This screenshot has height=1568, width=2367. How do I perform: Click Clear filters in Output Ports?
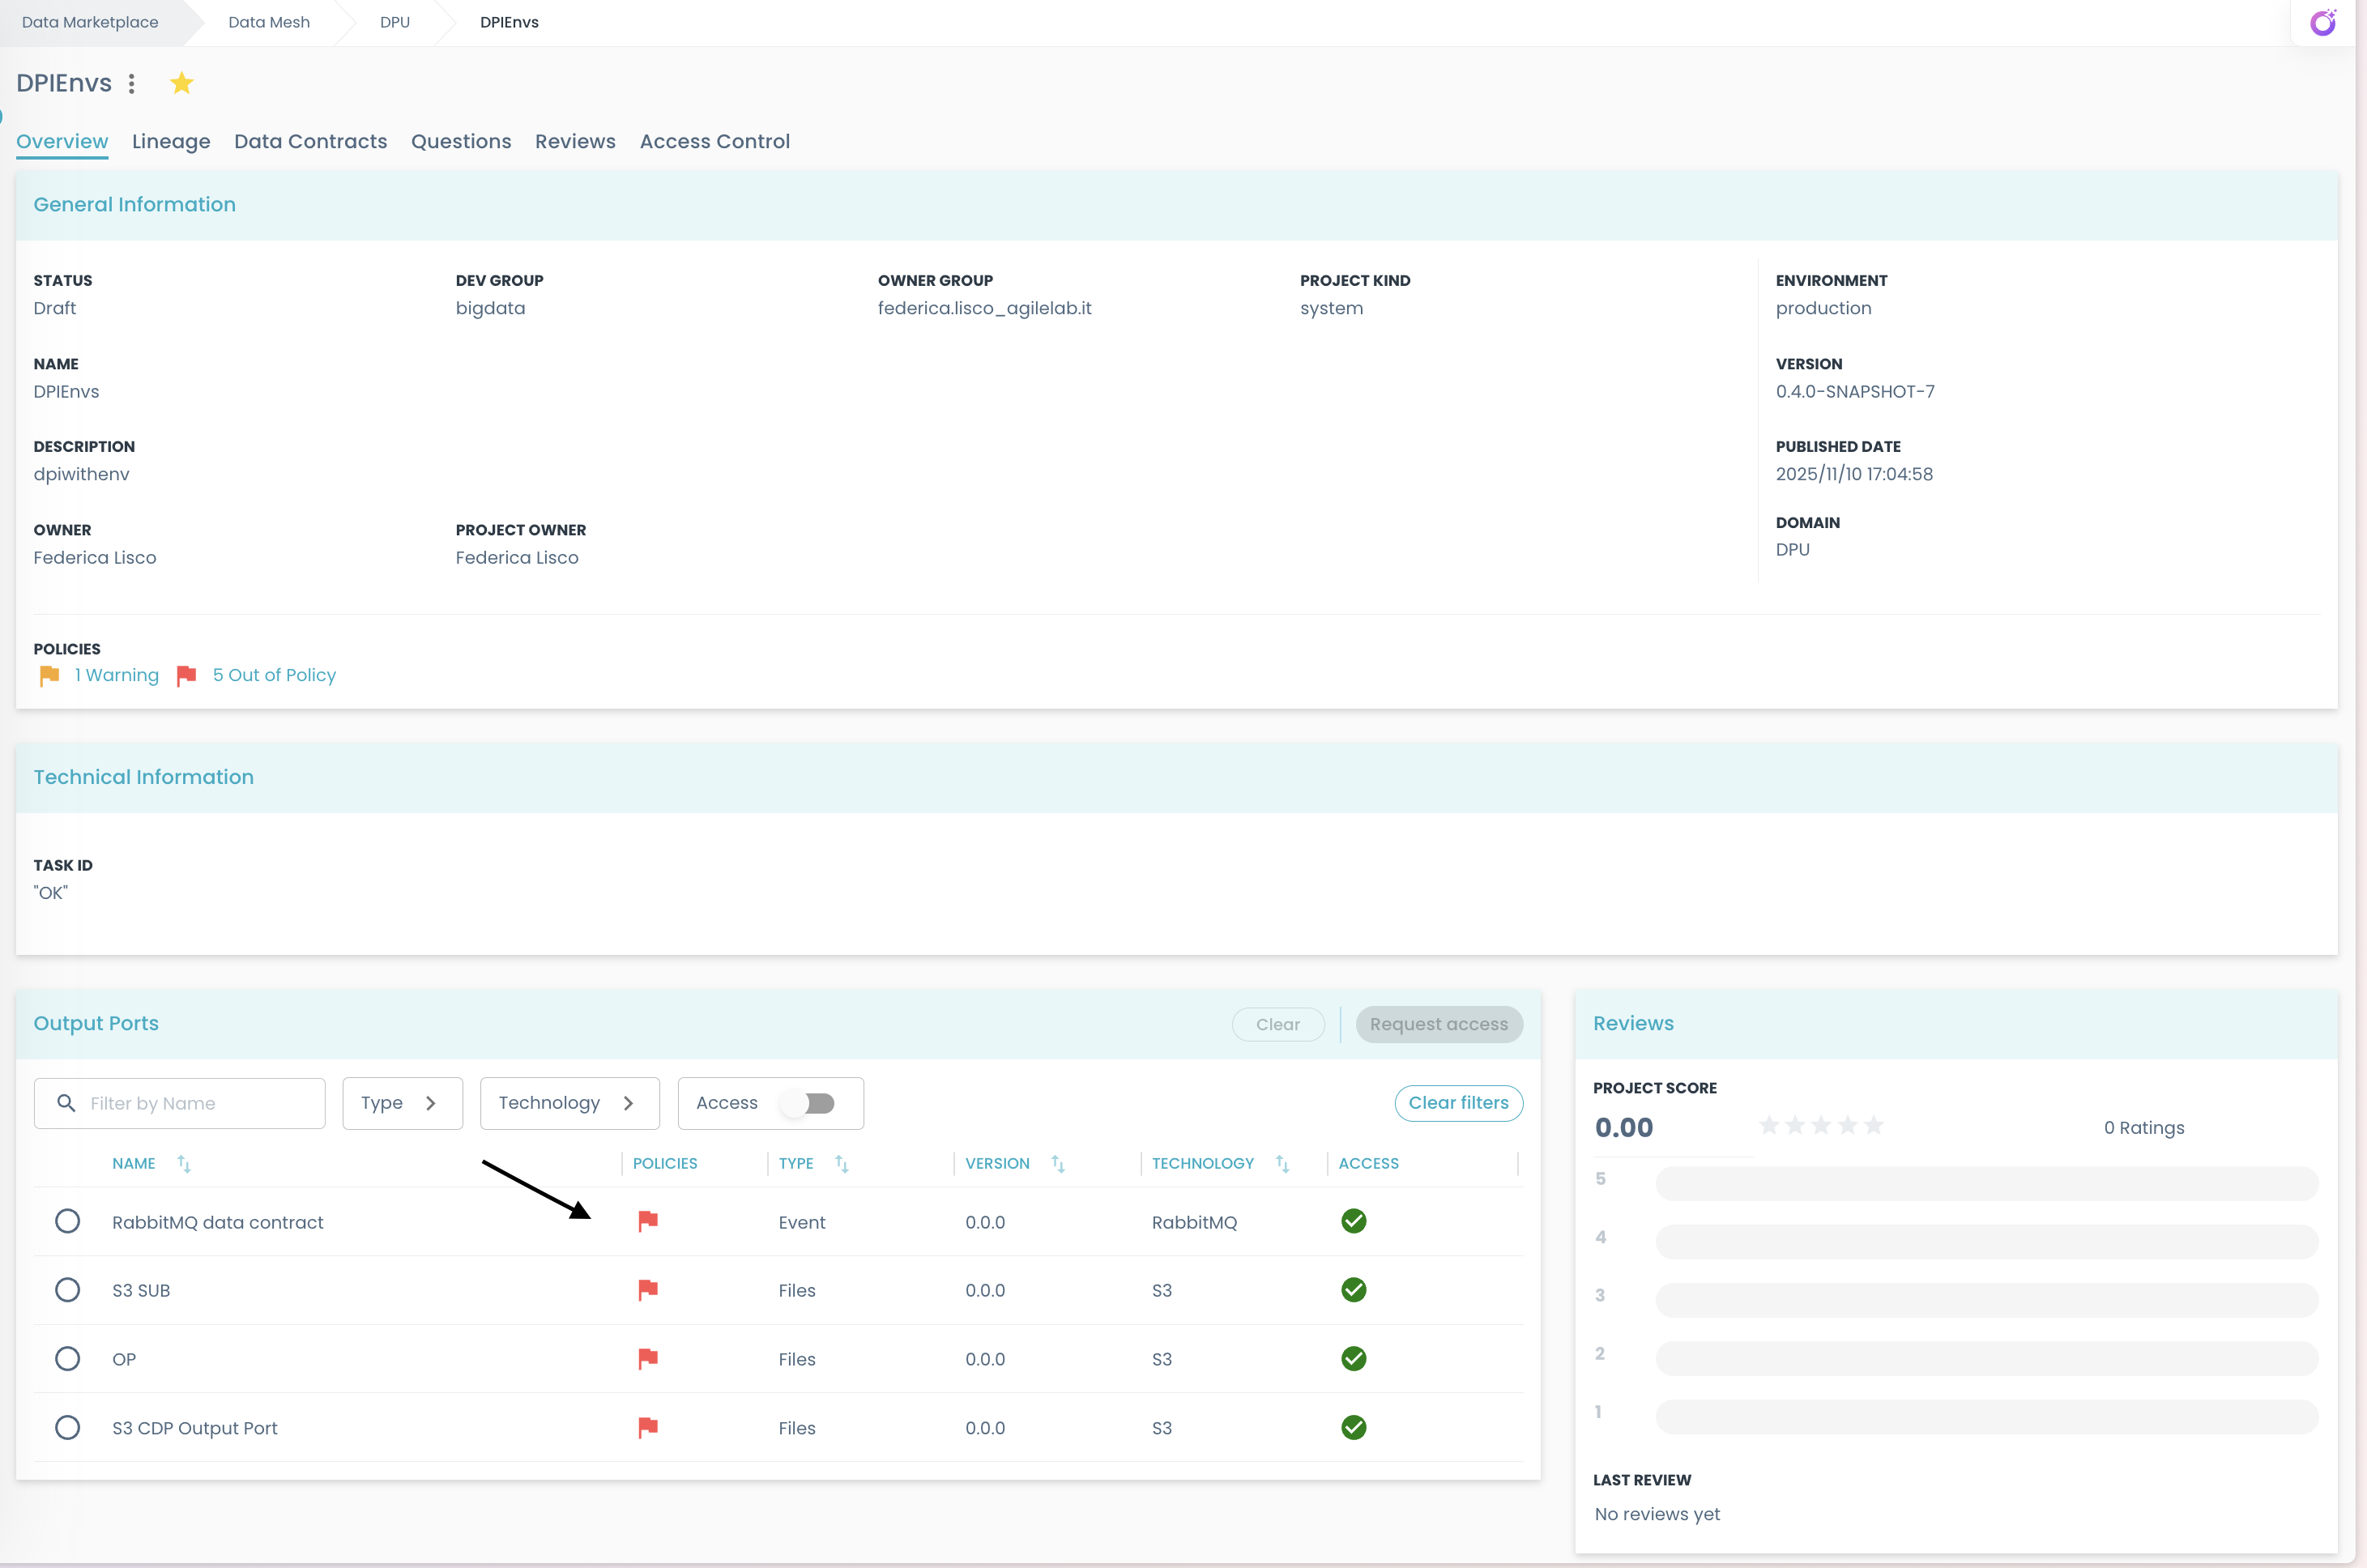1458,1103
